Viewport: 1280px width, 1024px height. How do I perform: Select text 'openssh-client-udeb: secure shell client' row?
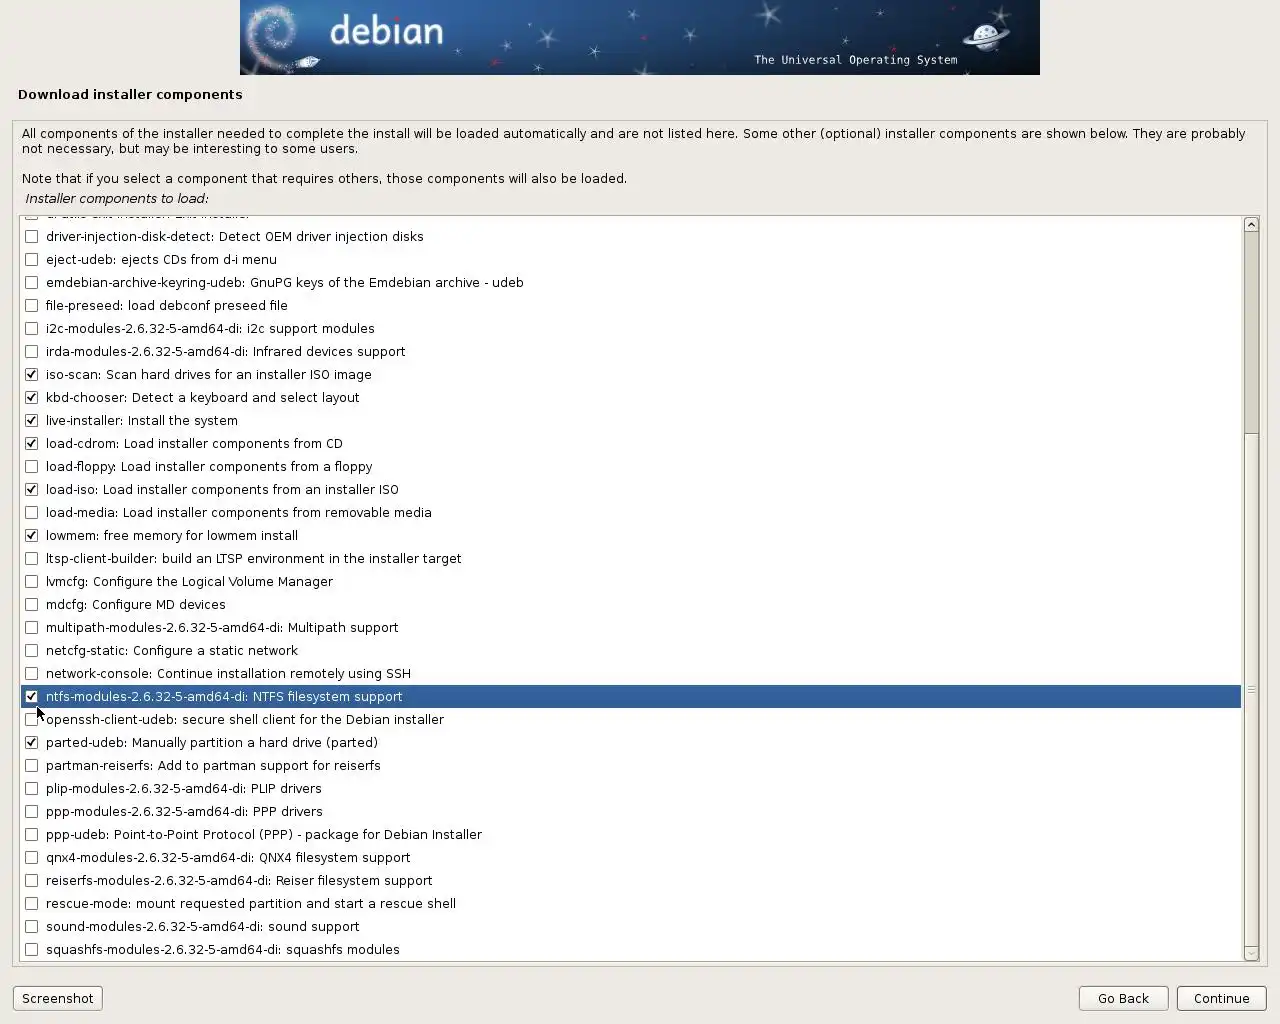coord(245,720)
